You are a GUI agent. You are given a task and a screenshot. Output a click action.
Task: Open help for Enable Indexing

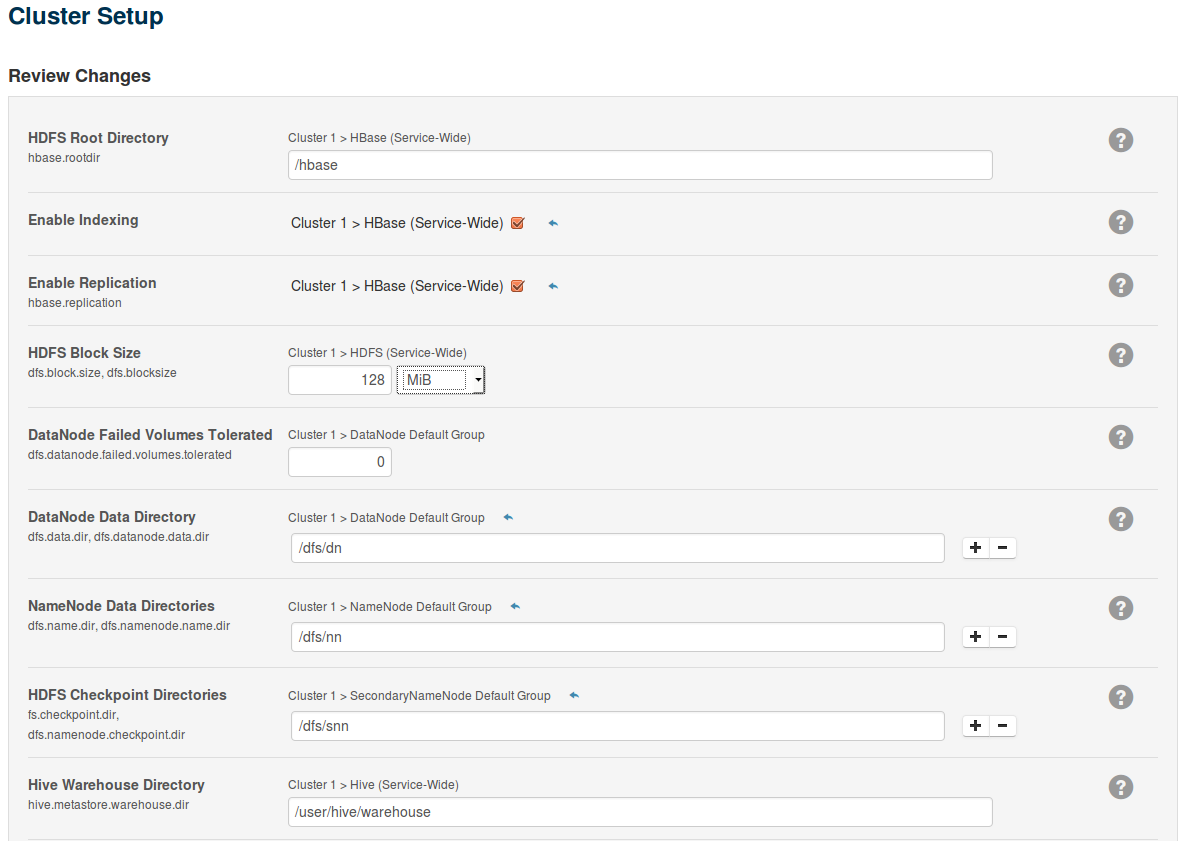(1121, 222)
